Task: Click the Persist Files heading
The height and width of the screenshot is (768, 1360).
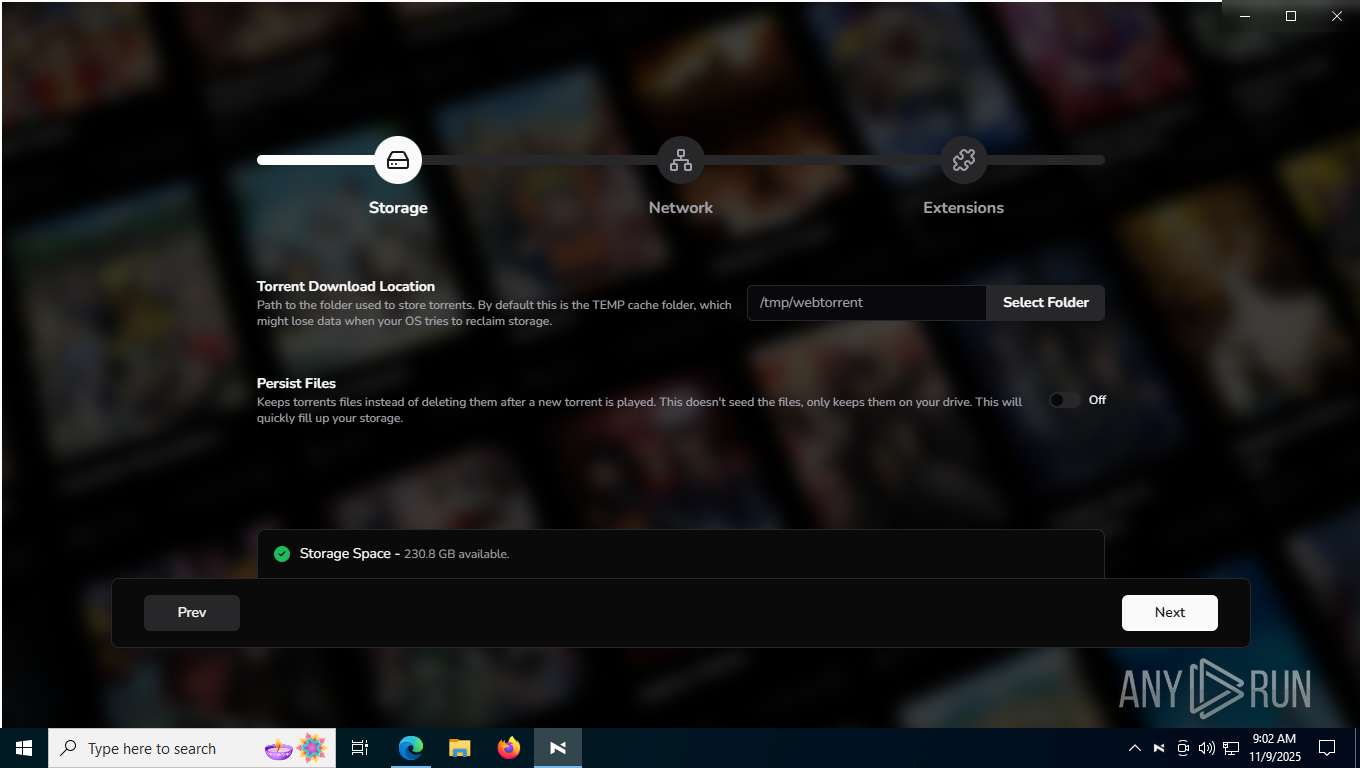Action: [x=296, y=383]
